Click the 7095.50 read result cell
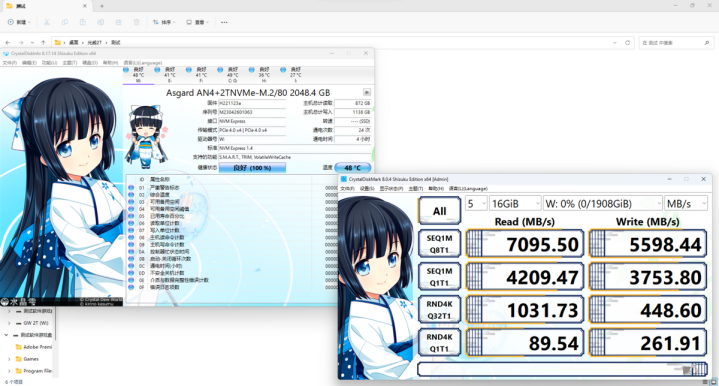 coord(525,244)
